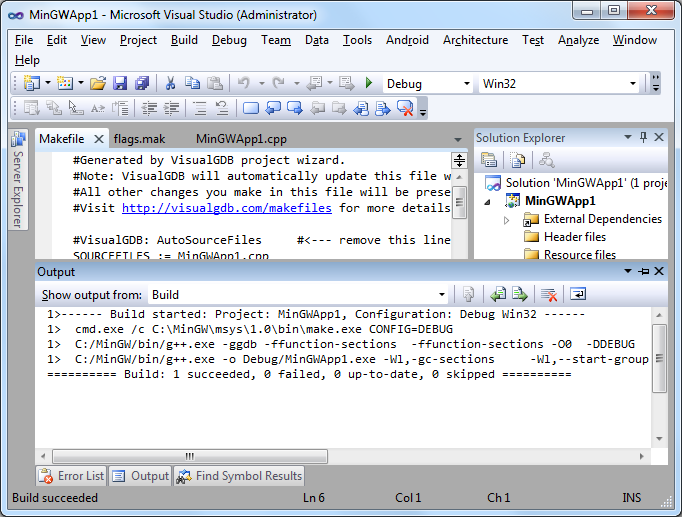Clear all Output pane text
This screenshot has width=682, height=517.
pyautogui.click(x=549, y=294)
